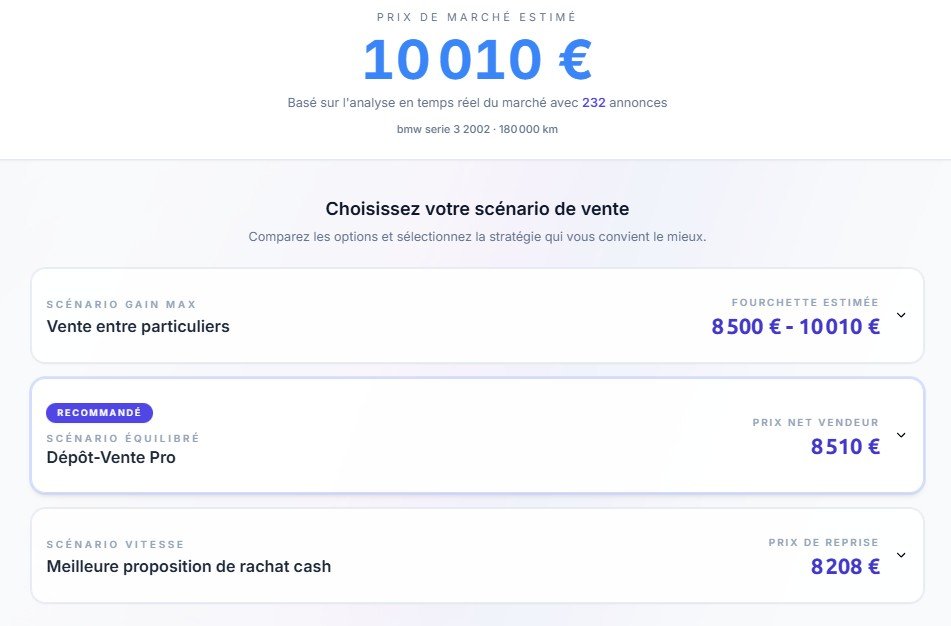This screenshot has width=951, height=626.
Task: Select the recommended Dépôt-Vente Pro card
Action: tap(480, 436)
